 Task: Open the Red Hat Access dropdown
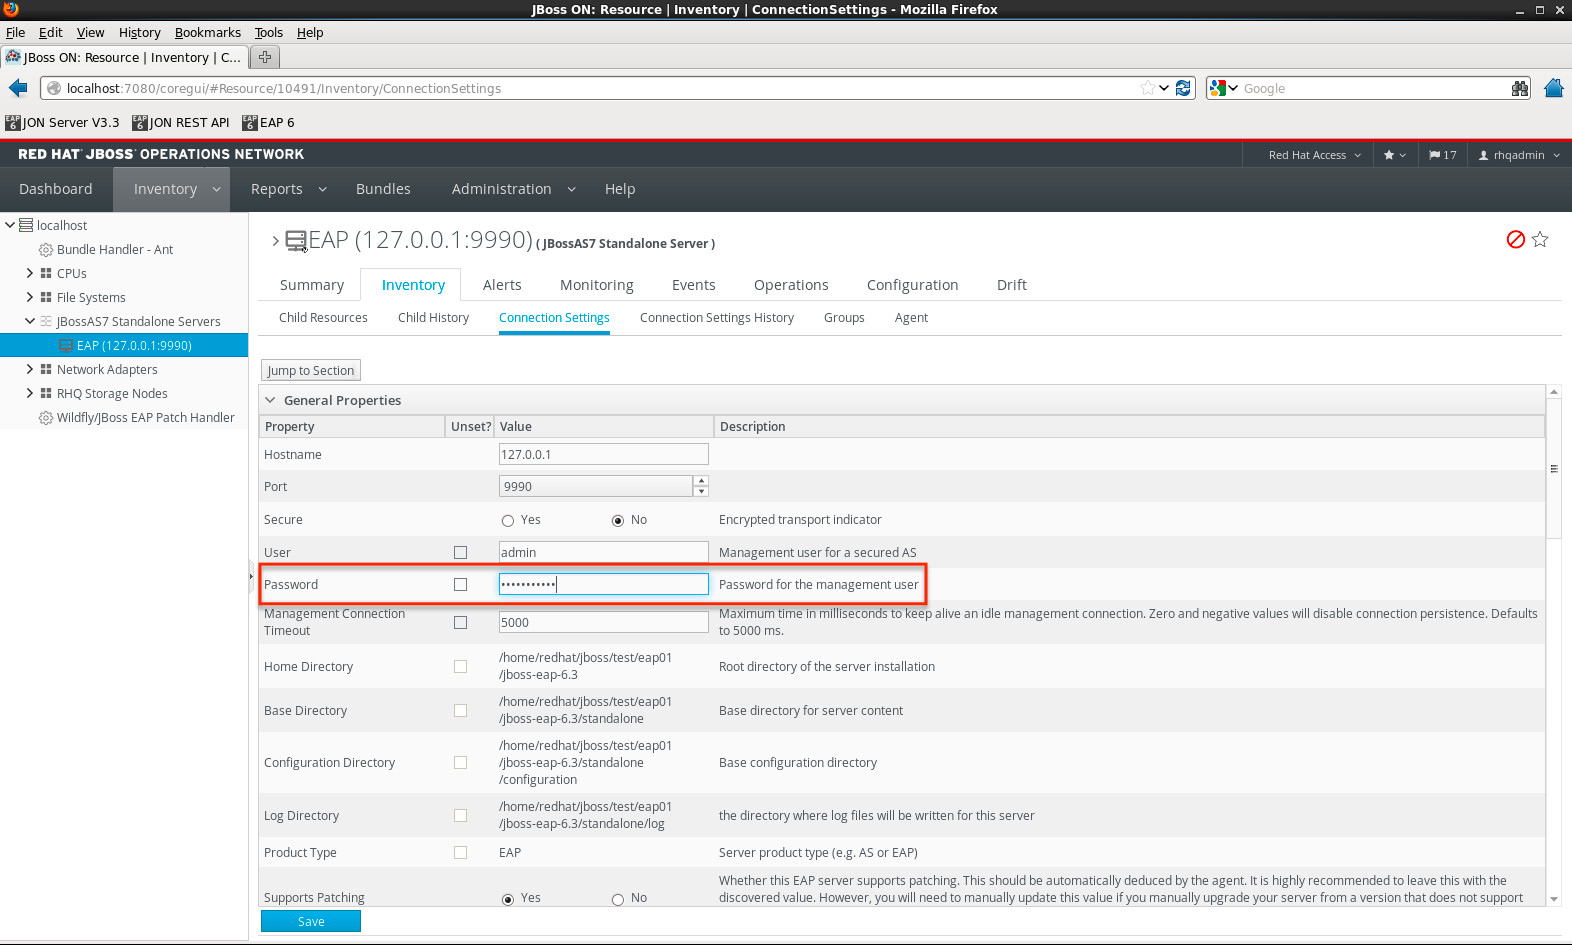(1314, 155)
